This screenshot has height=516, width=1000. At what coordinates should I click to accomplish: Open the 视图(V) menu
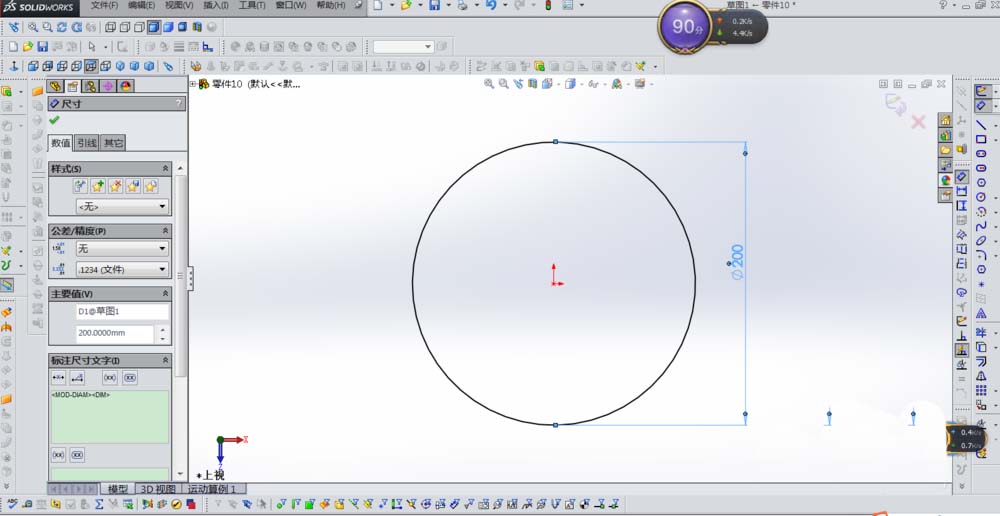[x=179, y=5]
